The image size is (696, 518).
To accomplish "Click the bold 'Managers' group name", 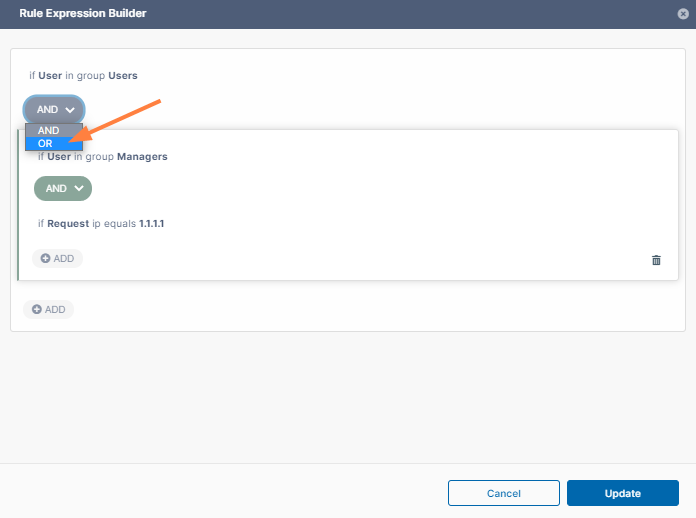I will tap(142, 157).
